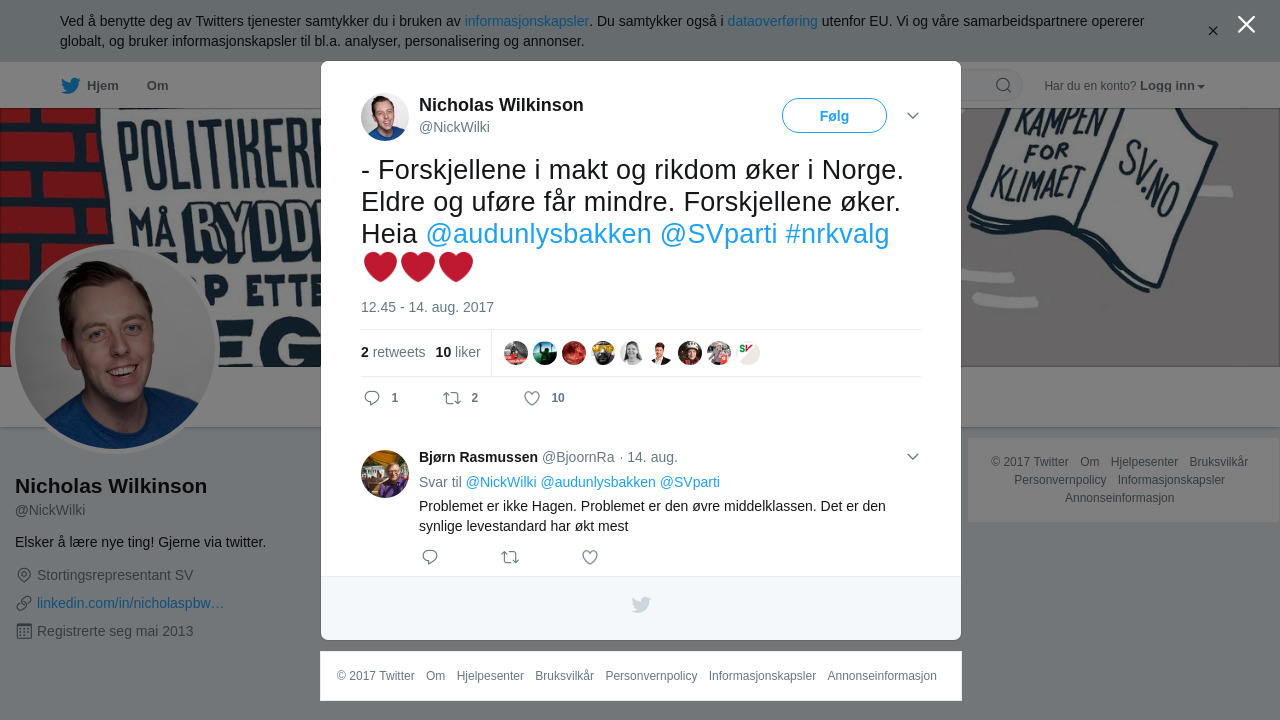Click the reply icon under the main tweet

point(372,398)
